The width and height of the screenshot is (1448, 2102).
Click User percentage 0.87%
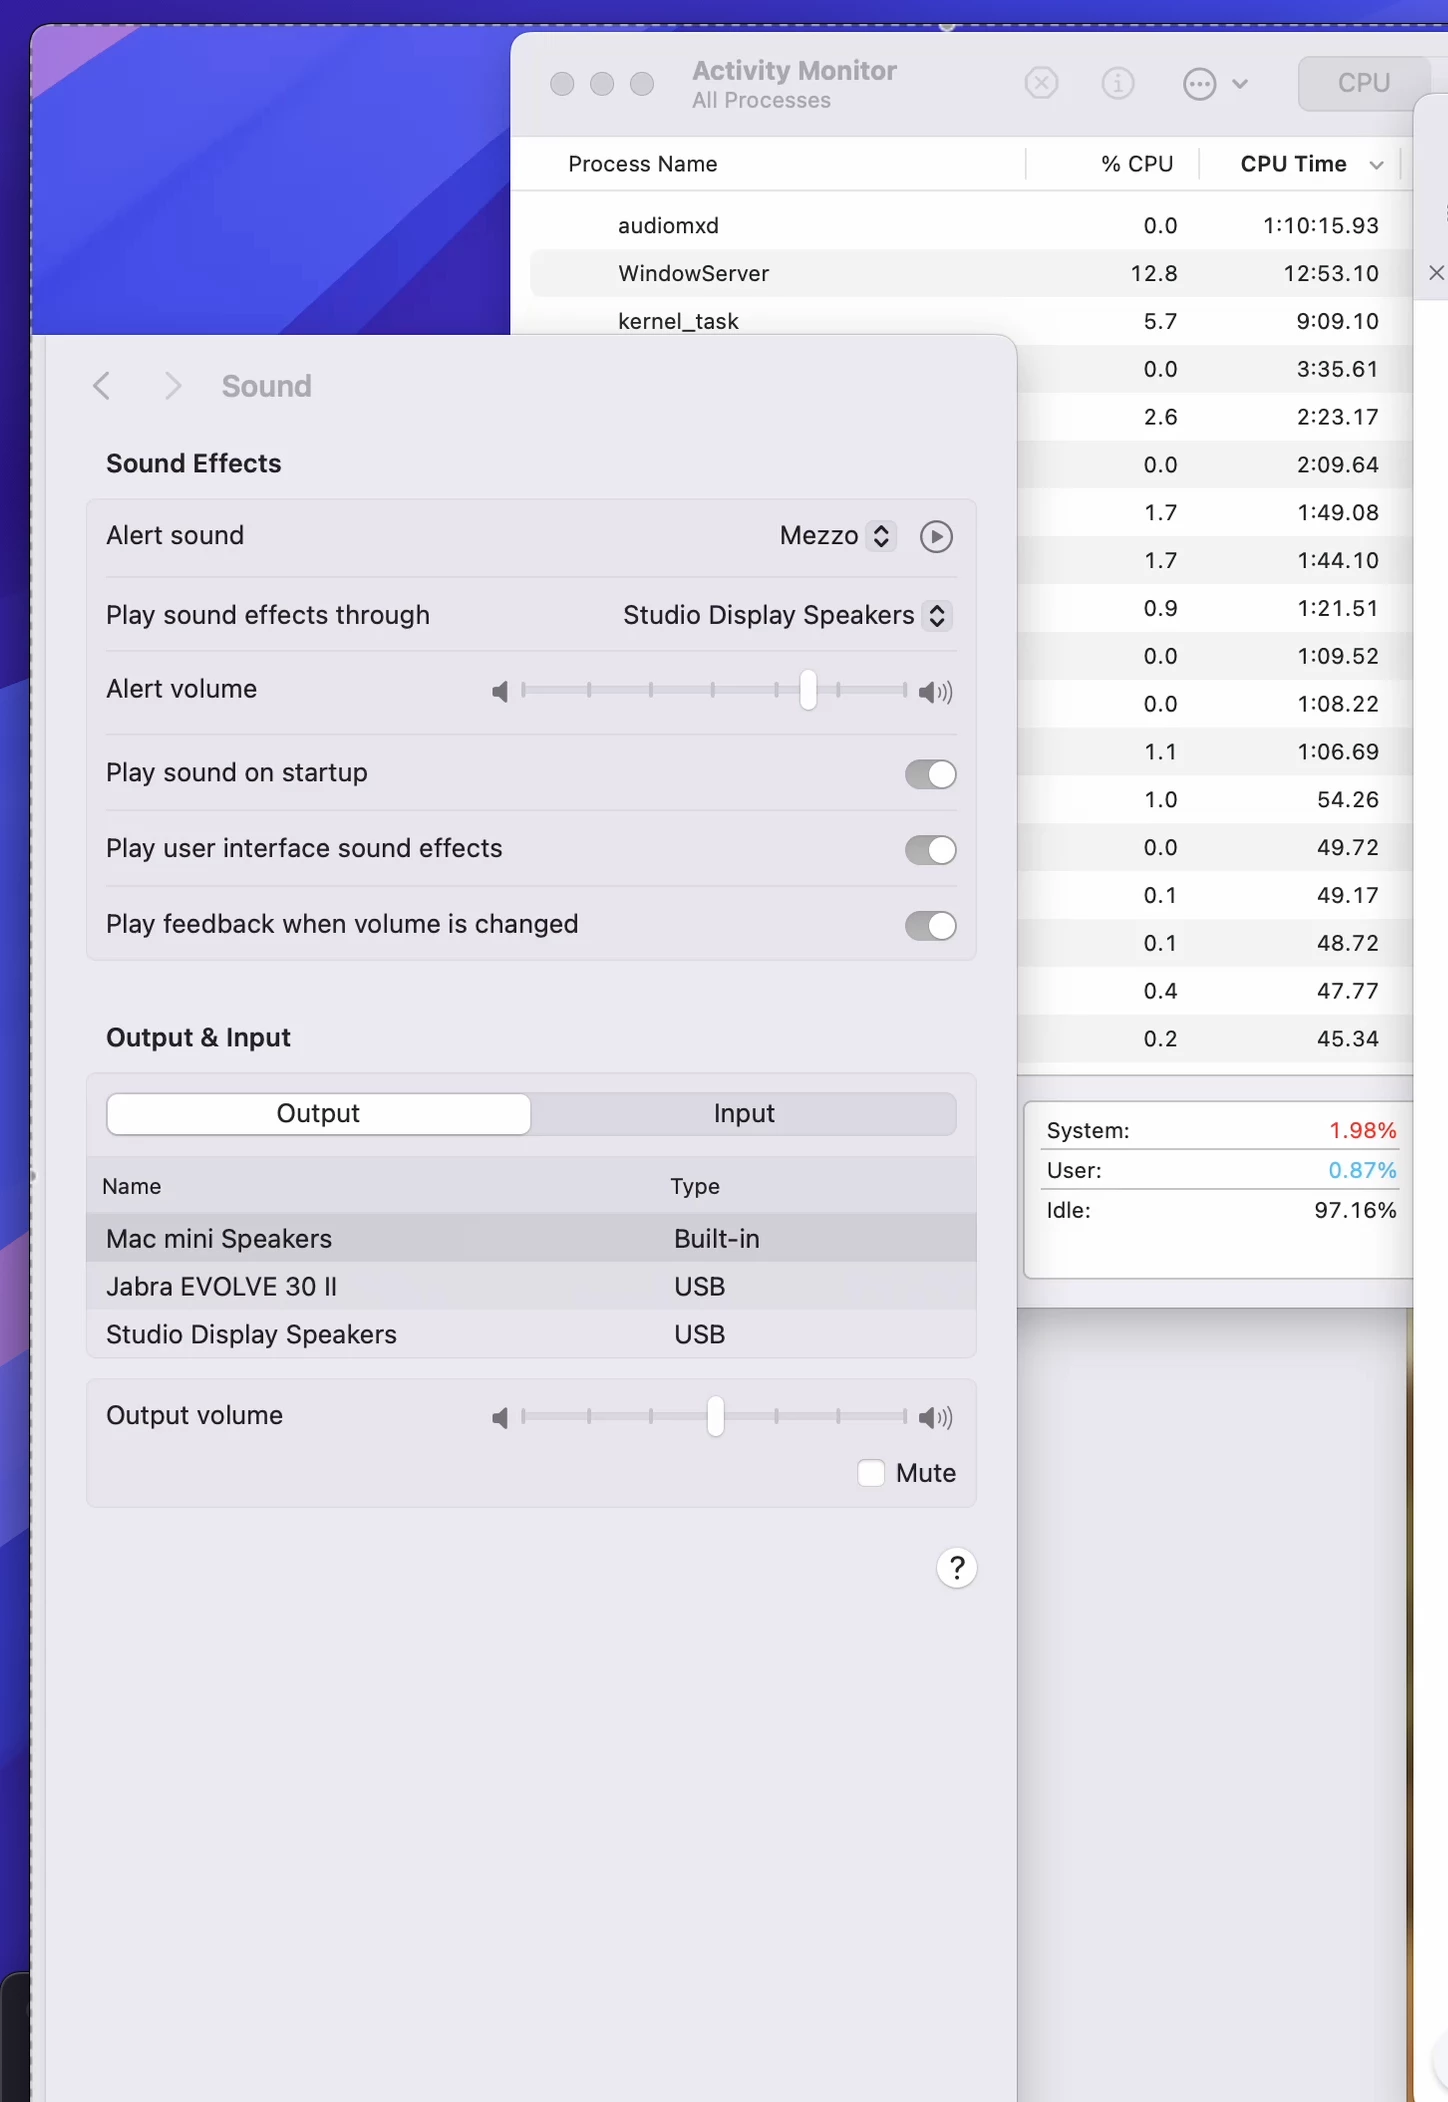1362,1170
